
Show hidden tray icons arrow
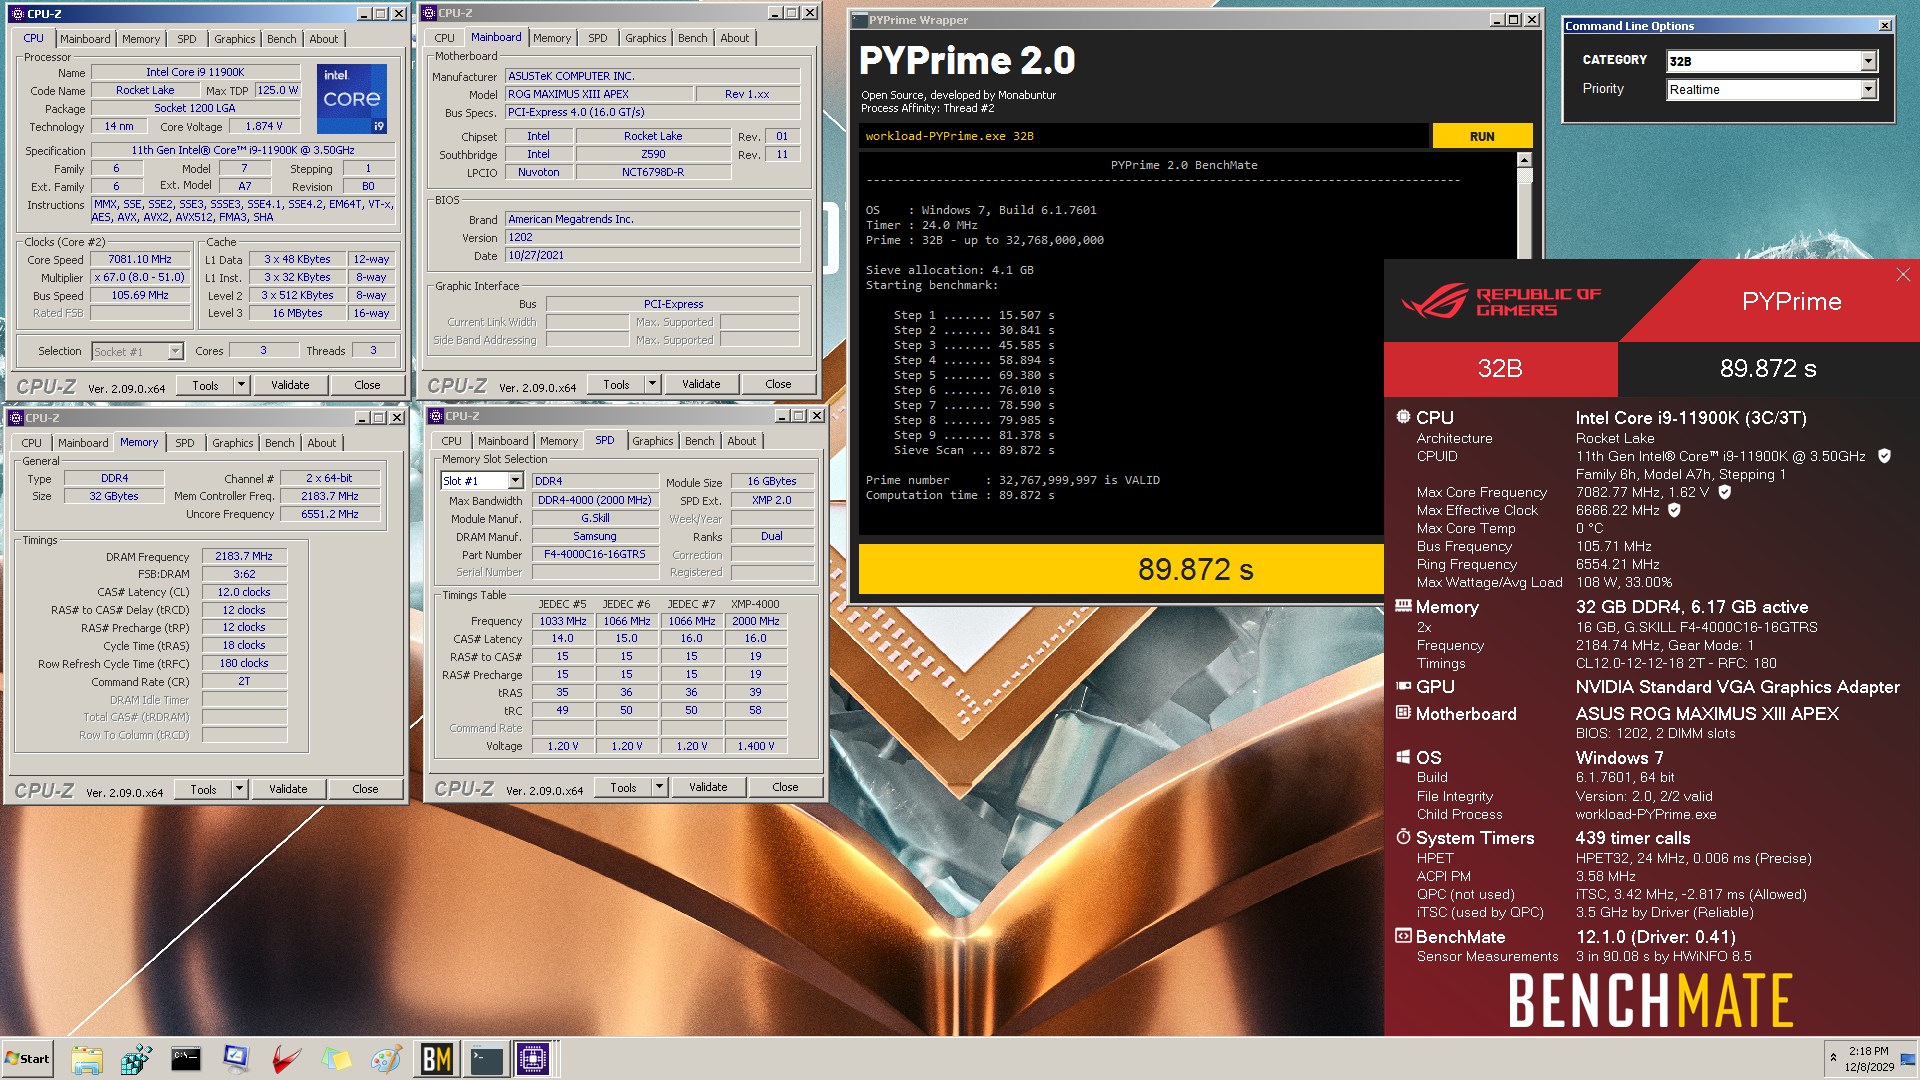coord(1833,1057)
